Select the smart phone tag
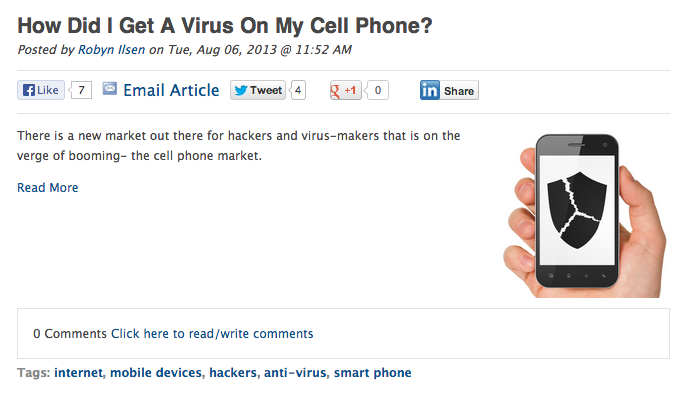This screenshot has width=689, height=394. coord(373,372)
